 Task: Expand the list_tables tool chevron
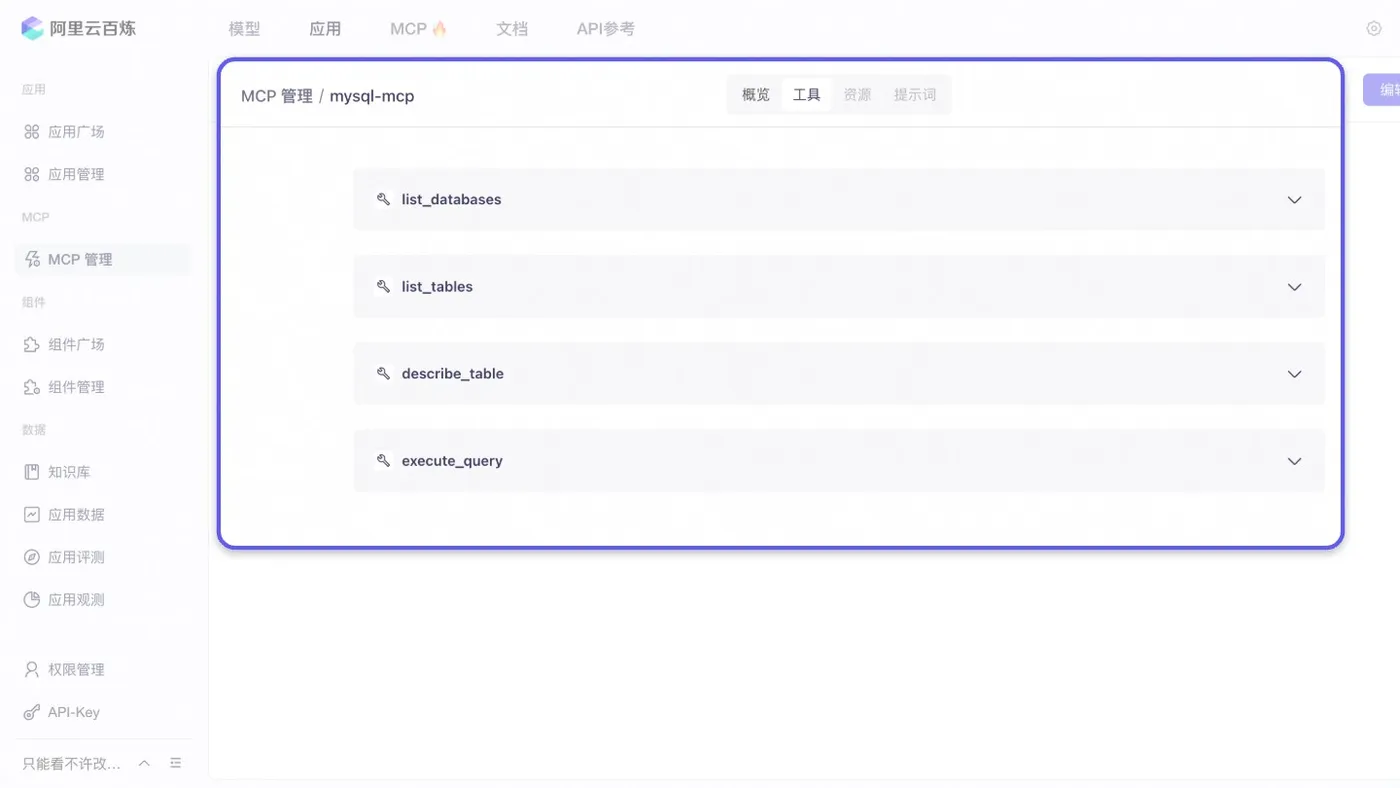pos(1294,287)
